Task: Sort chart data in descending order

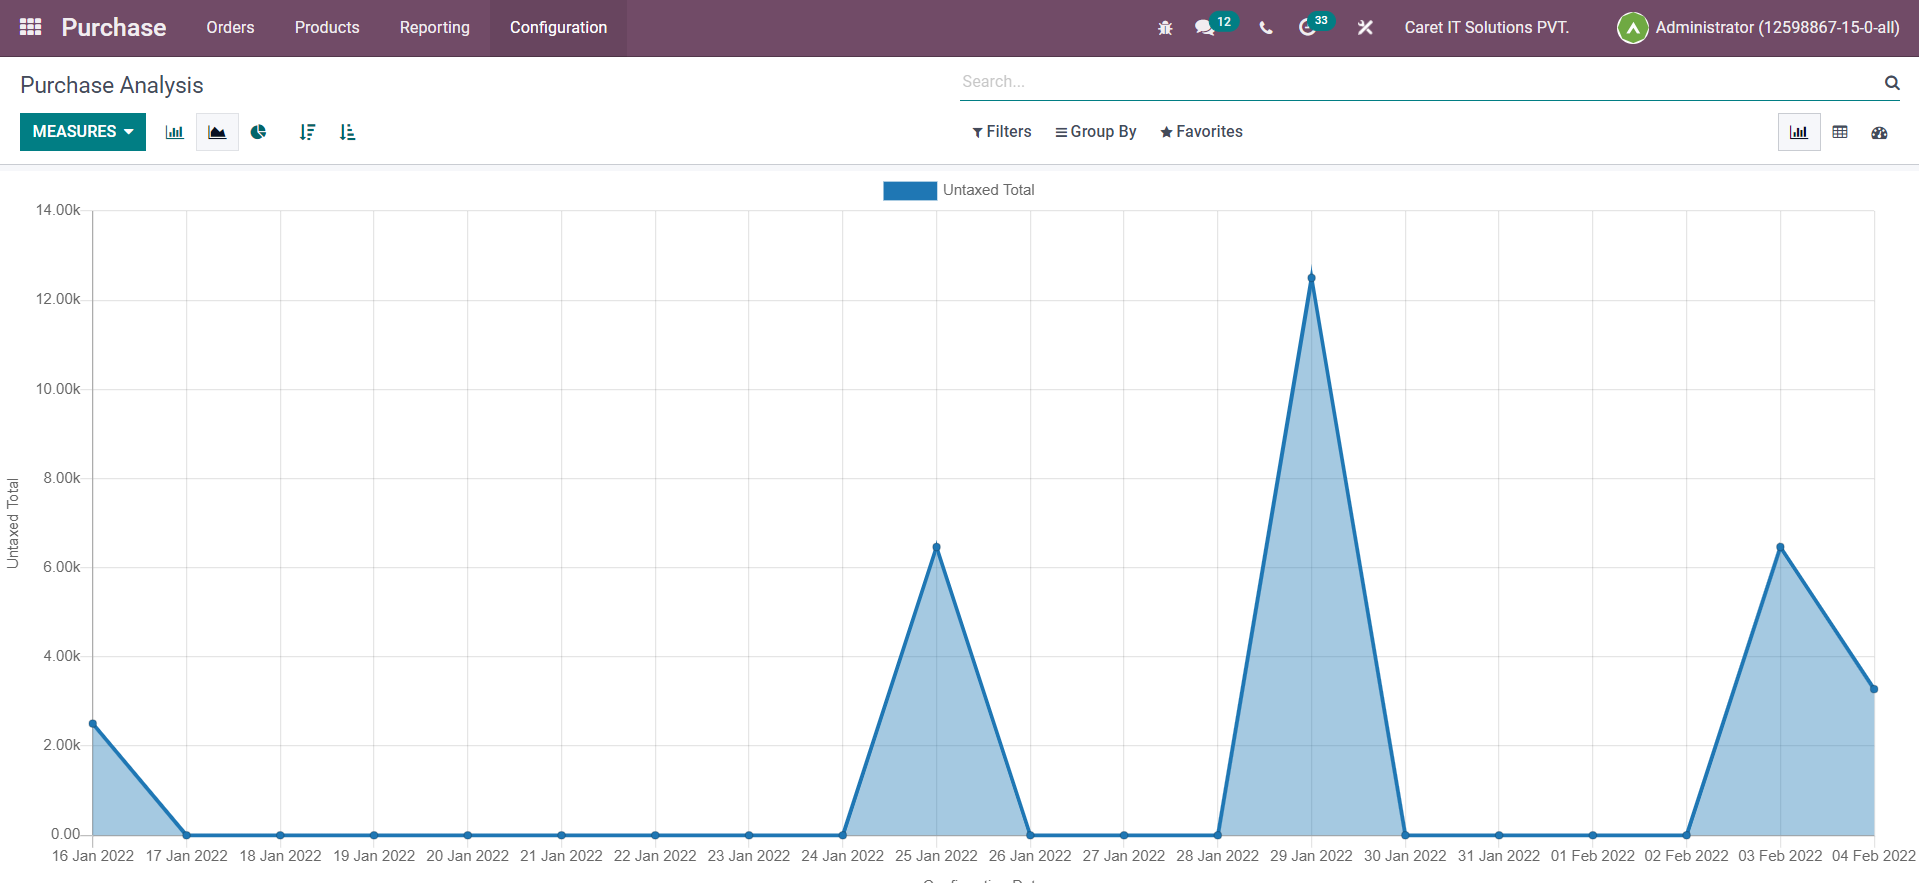Action: [307, 132]
